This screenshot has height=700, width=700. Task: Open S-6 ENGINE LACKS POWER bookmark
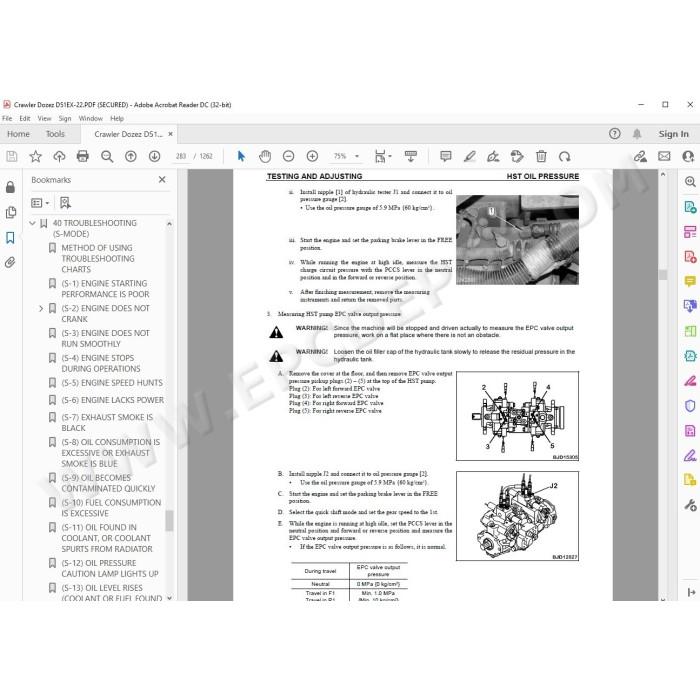(x=112, y=400)
